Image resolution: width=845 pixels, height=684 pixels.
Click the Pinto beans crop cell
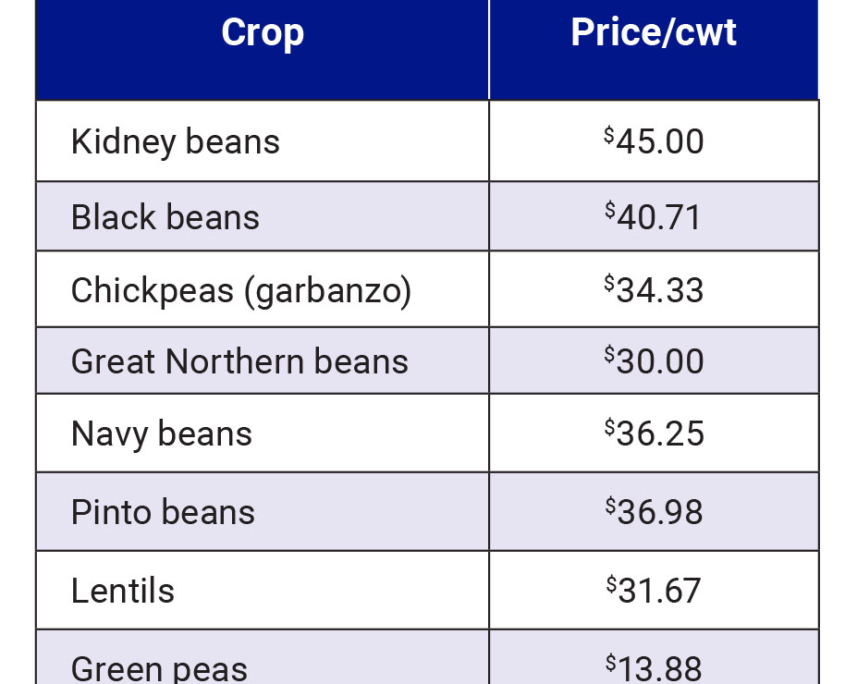point(163,512)
